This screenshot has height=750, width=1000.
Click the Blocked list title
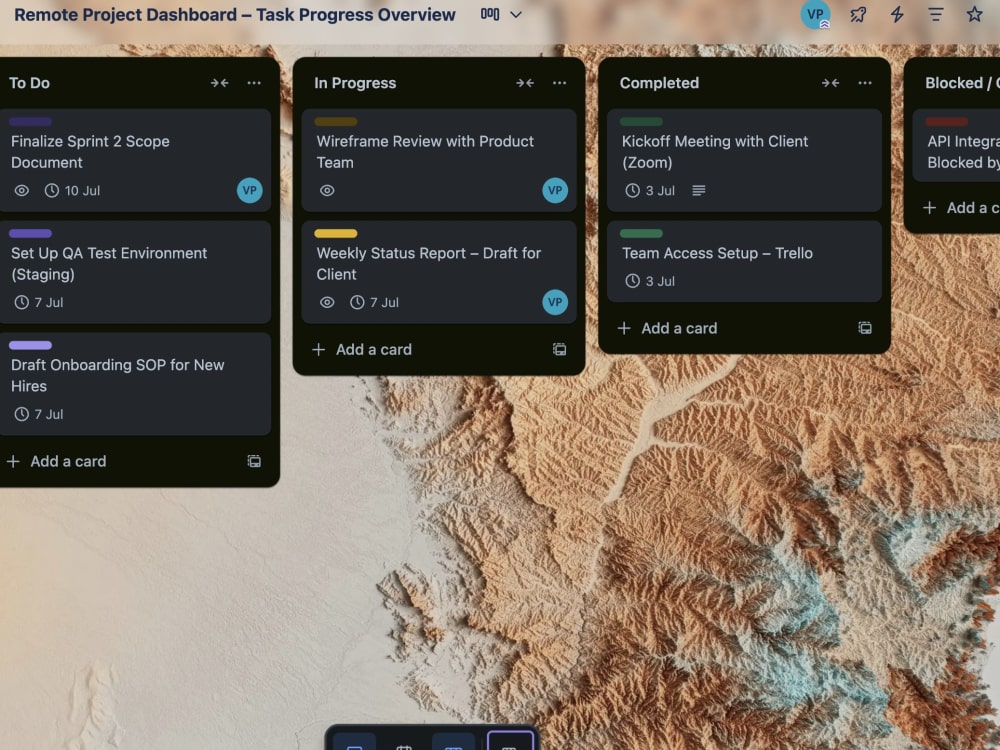pyautogui.click(x=962, y=83)
